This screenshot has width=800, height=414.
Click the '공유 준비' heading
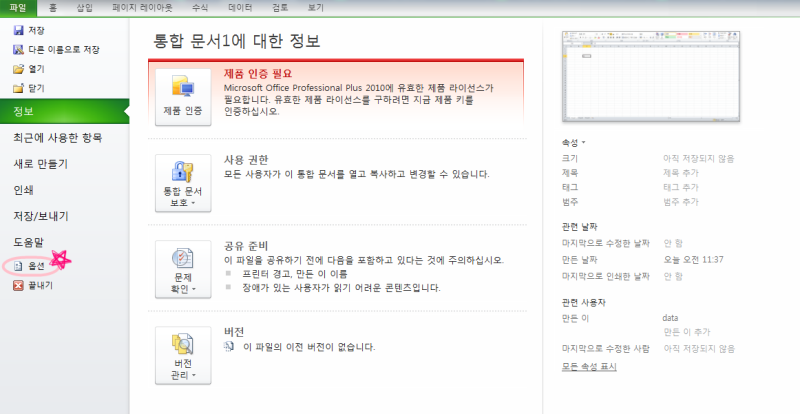[x=246, y=246]
